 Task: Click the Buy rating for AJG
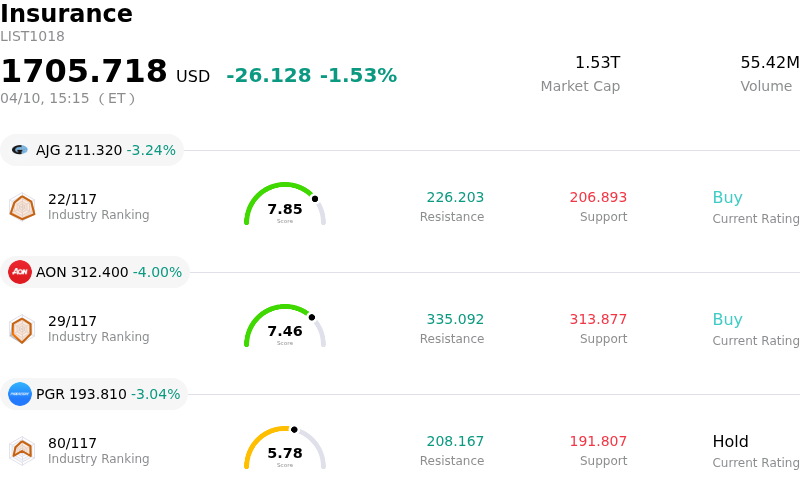pyautogui.click(x=727, y=198)
